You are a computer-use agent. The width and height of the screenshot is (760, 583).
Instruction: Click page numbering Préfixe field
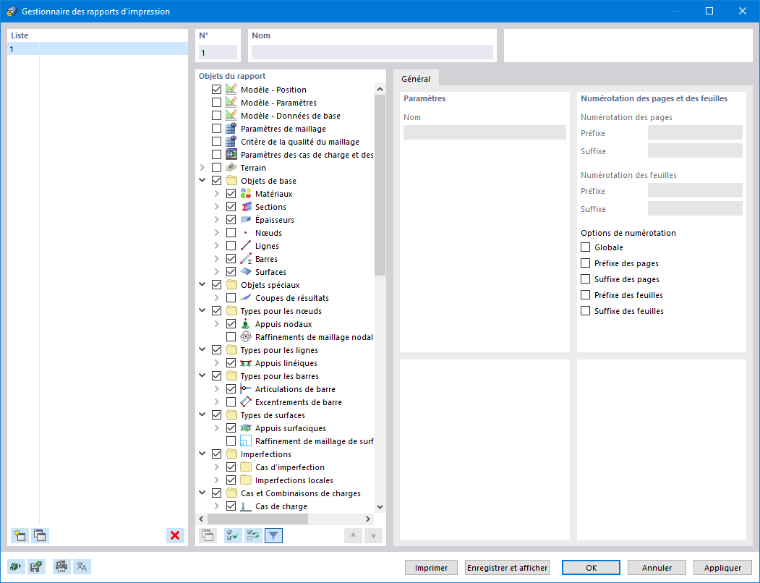pos(695,133)
